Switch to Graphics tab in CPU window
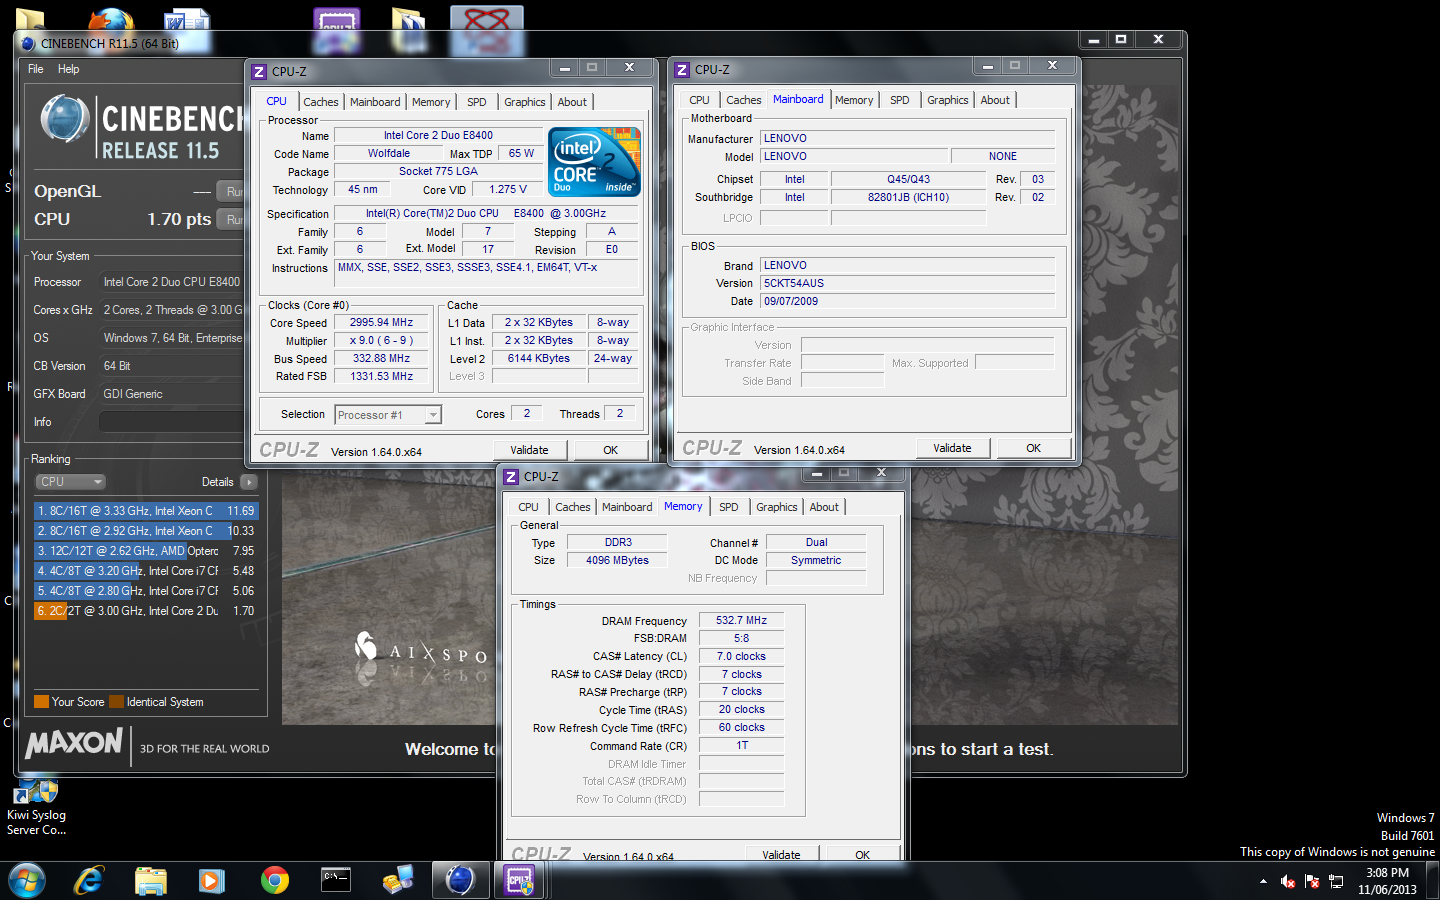 (525, 102)
